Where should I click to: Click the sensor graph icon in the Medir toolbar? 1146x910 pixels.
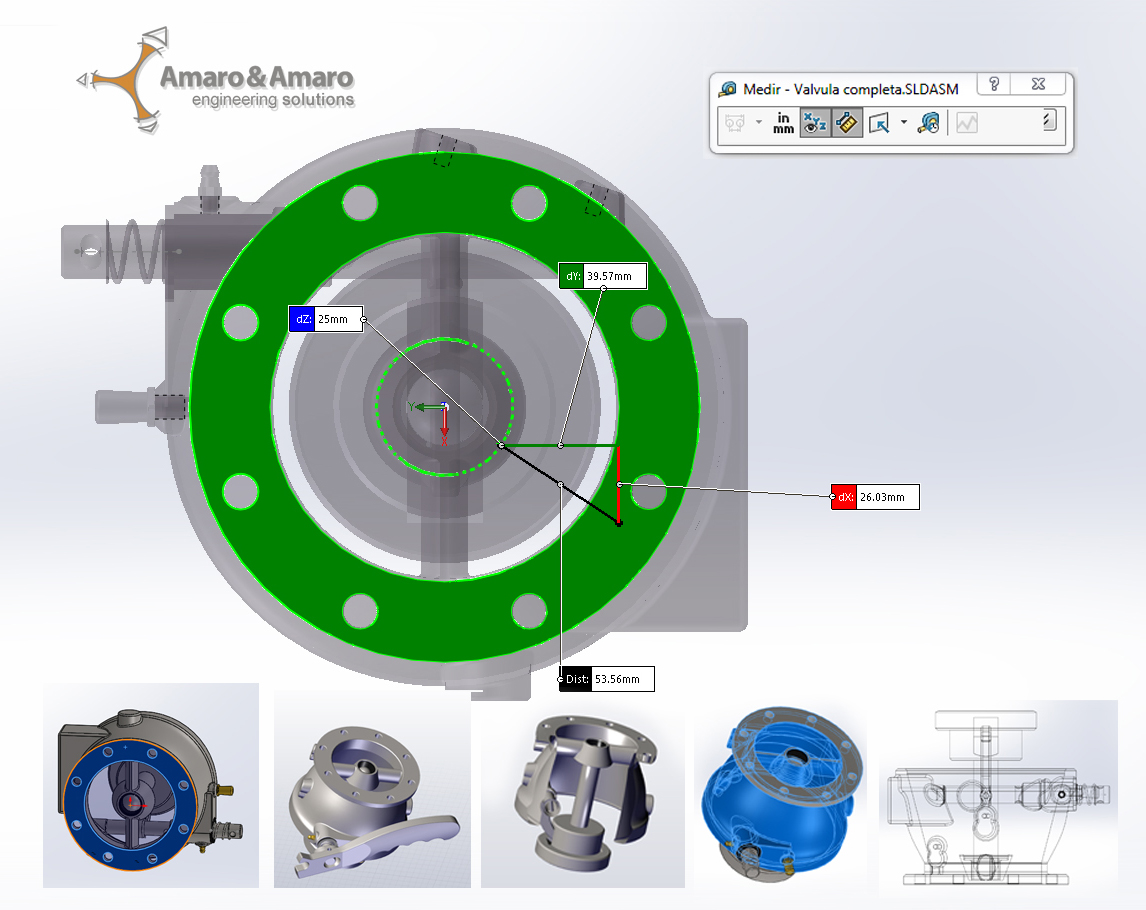(966, 123)
